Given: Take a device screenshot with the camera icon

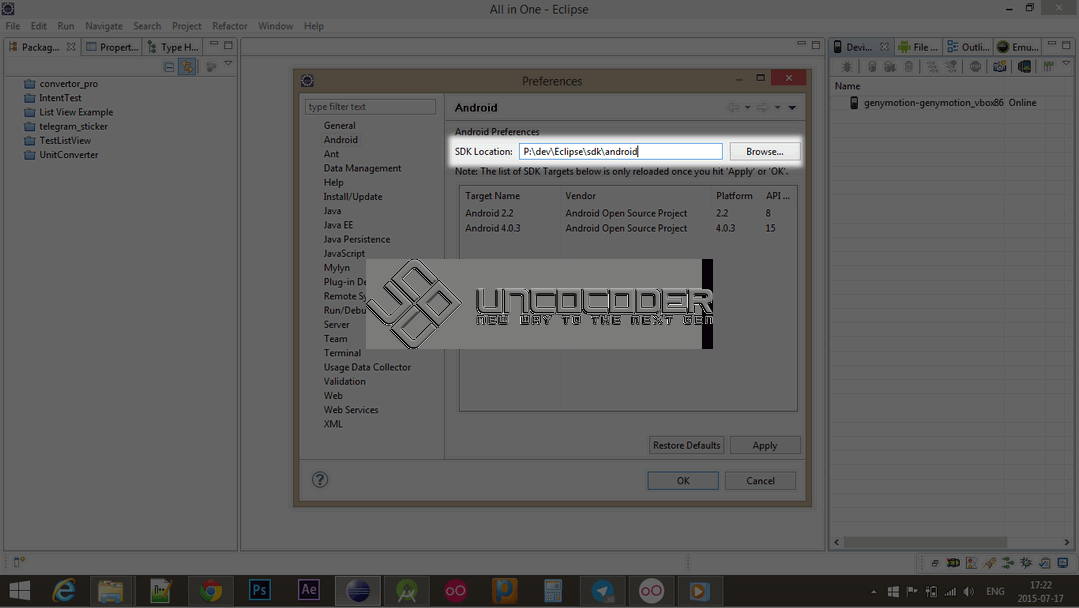Looking at the screenshot, I should click(1000, 67).
